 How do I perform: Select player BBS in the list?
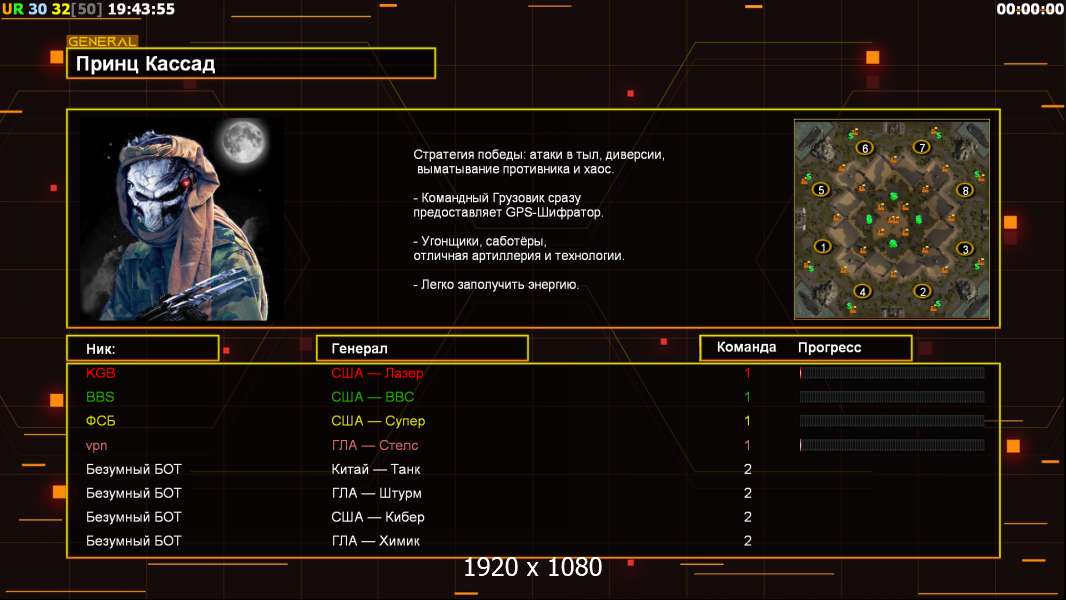click(x=100, y=397)
